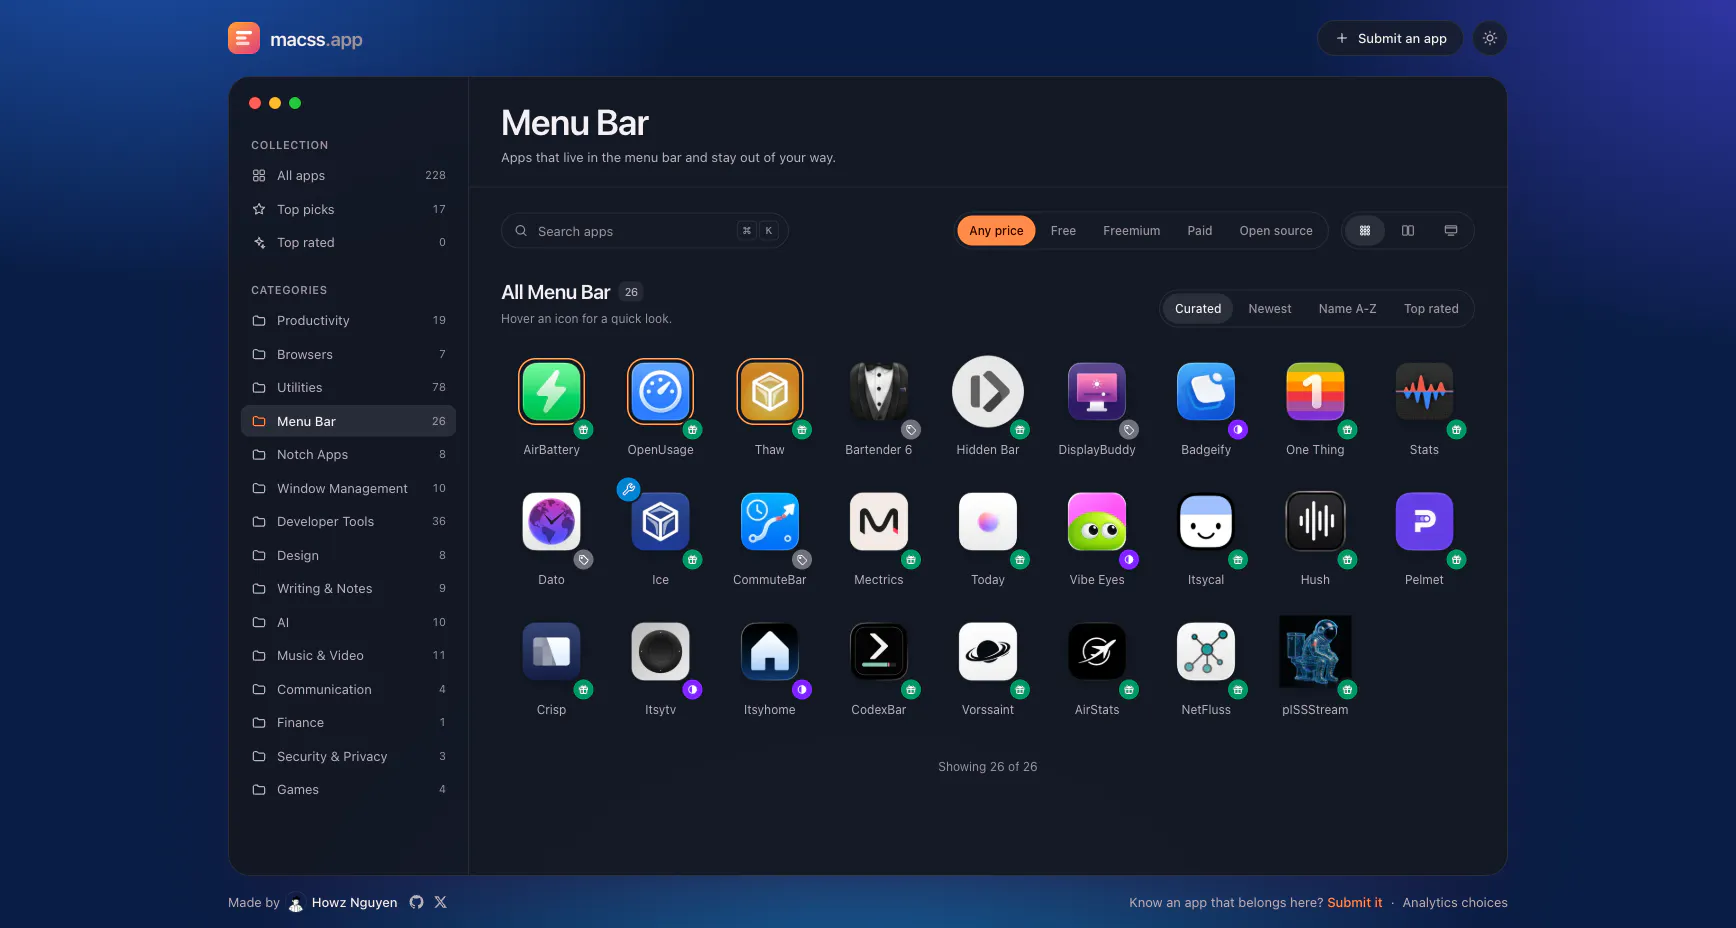Go to the macss.app home logo
The height and width of the screenshot is (928, 1736).
[295, 39]
